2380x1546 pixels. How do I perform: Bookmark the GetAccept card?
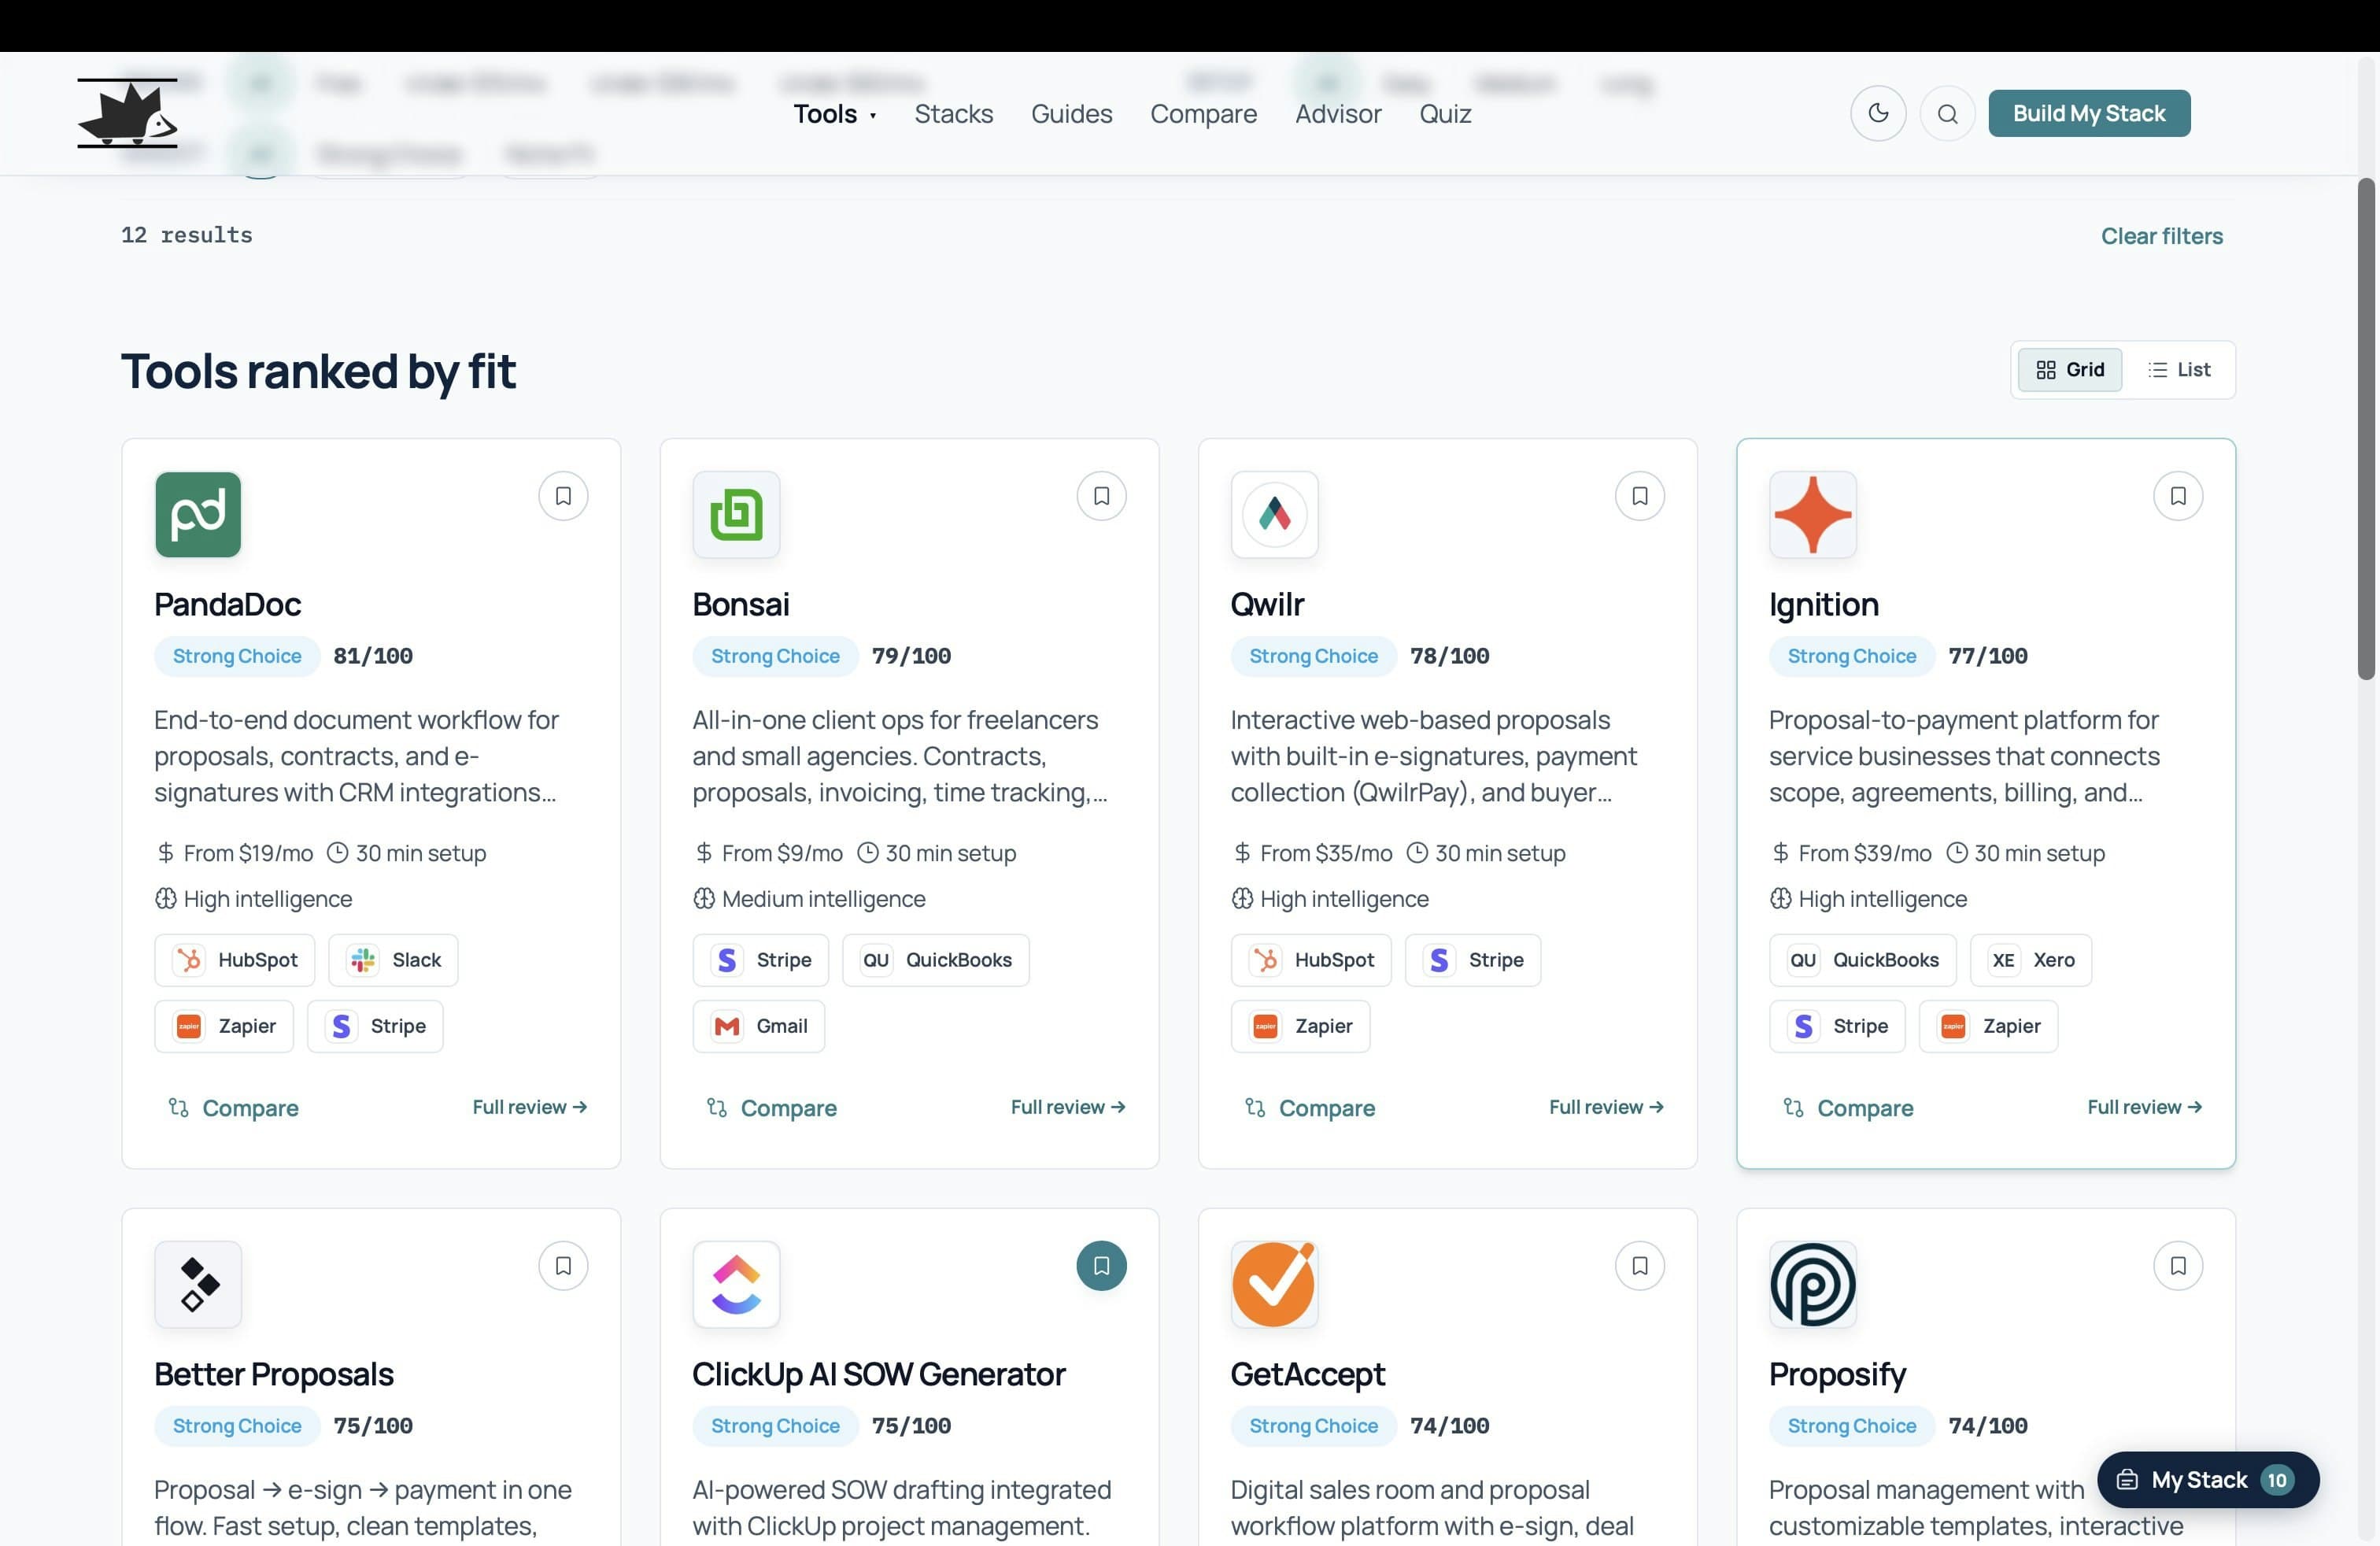pyautogui.click(x=1639, y=1265)
